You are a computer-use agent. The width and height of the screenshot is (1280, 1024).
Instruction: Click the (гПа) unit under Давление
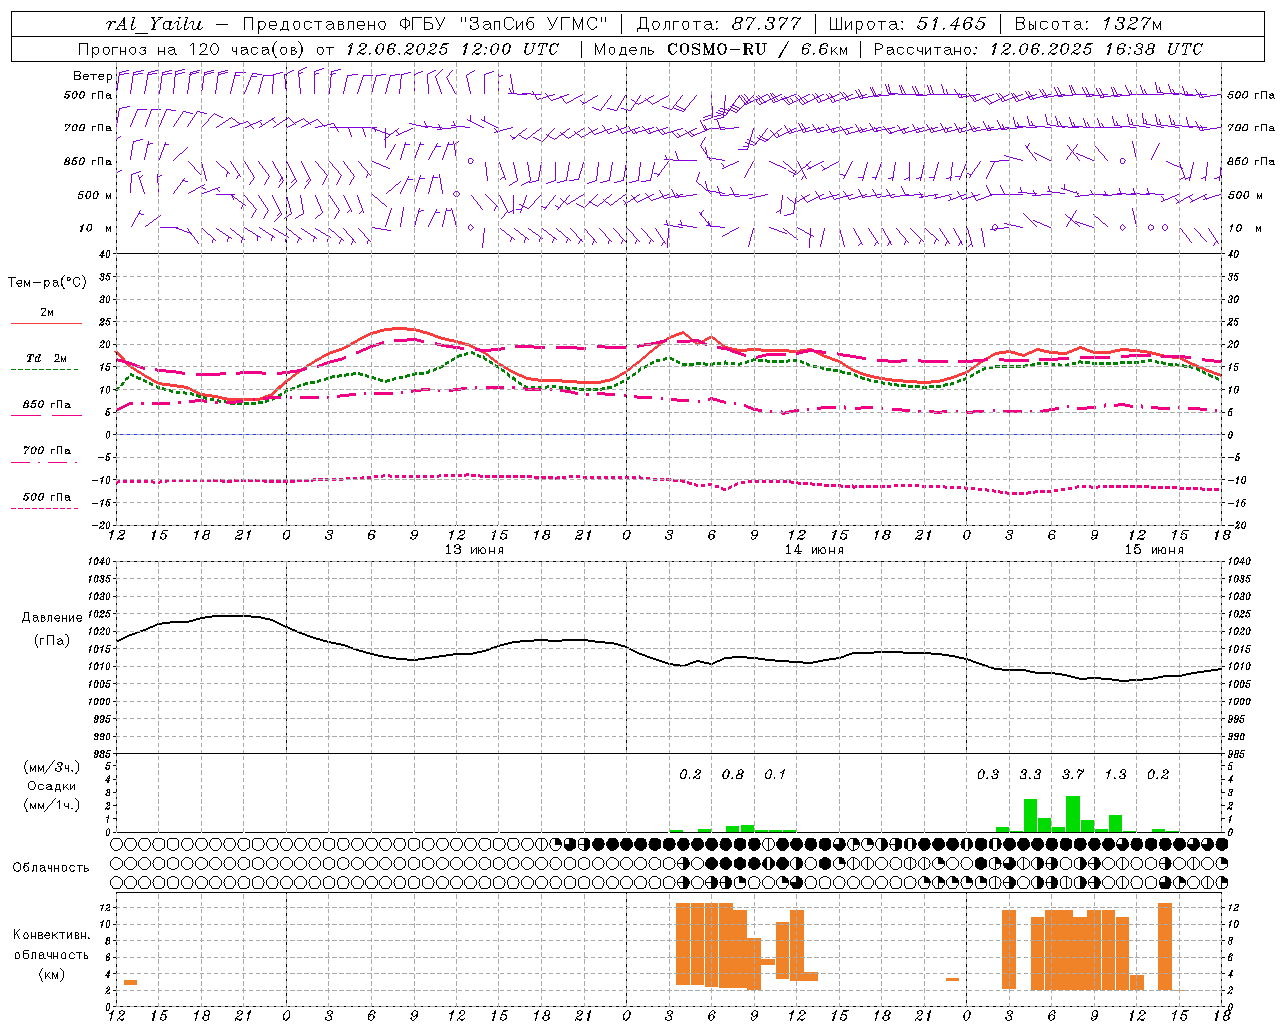click(x=52, y=640)
